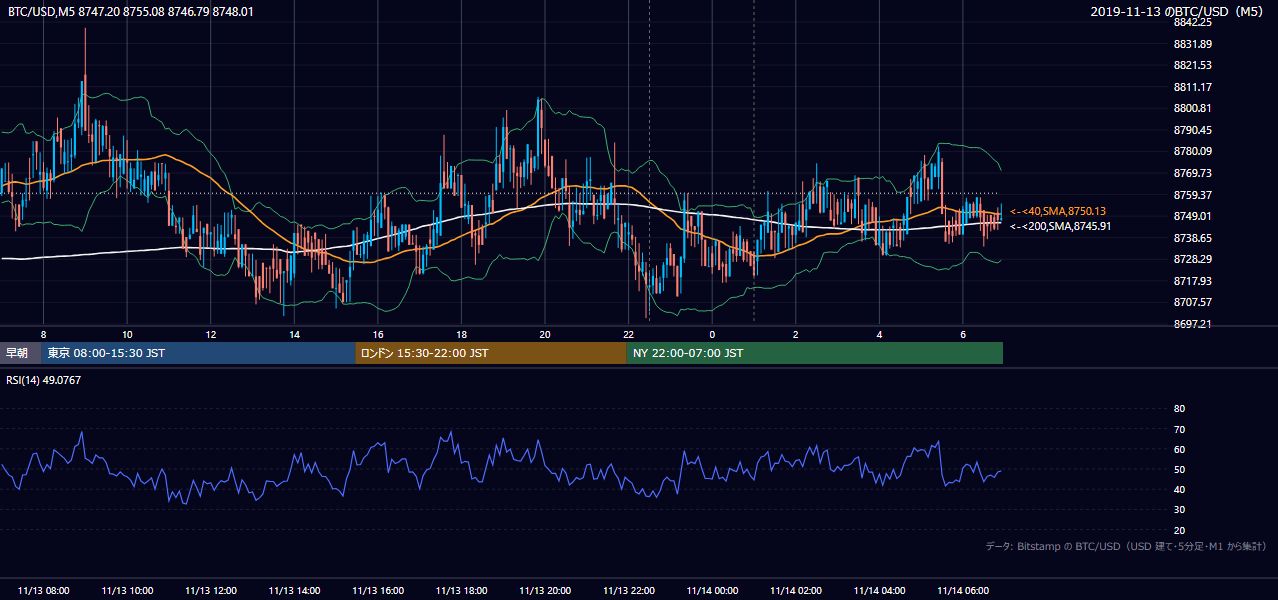Click hour marker 10 under price chart
This screenshot has width=1278, height=600.
(x=127, y=334)
